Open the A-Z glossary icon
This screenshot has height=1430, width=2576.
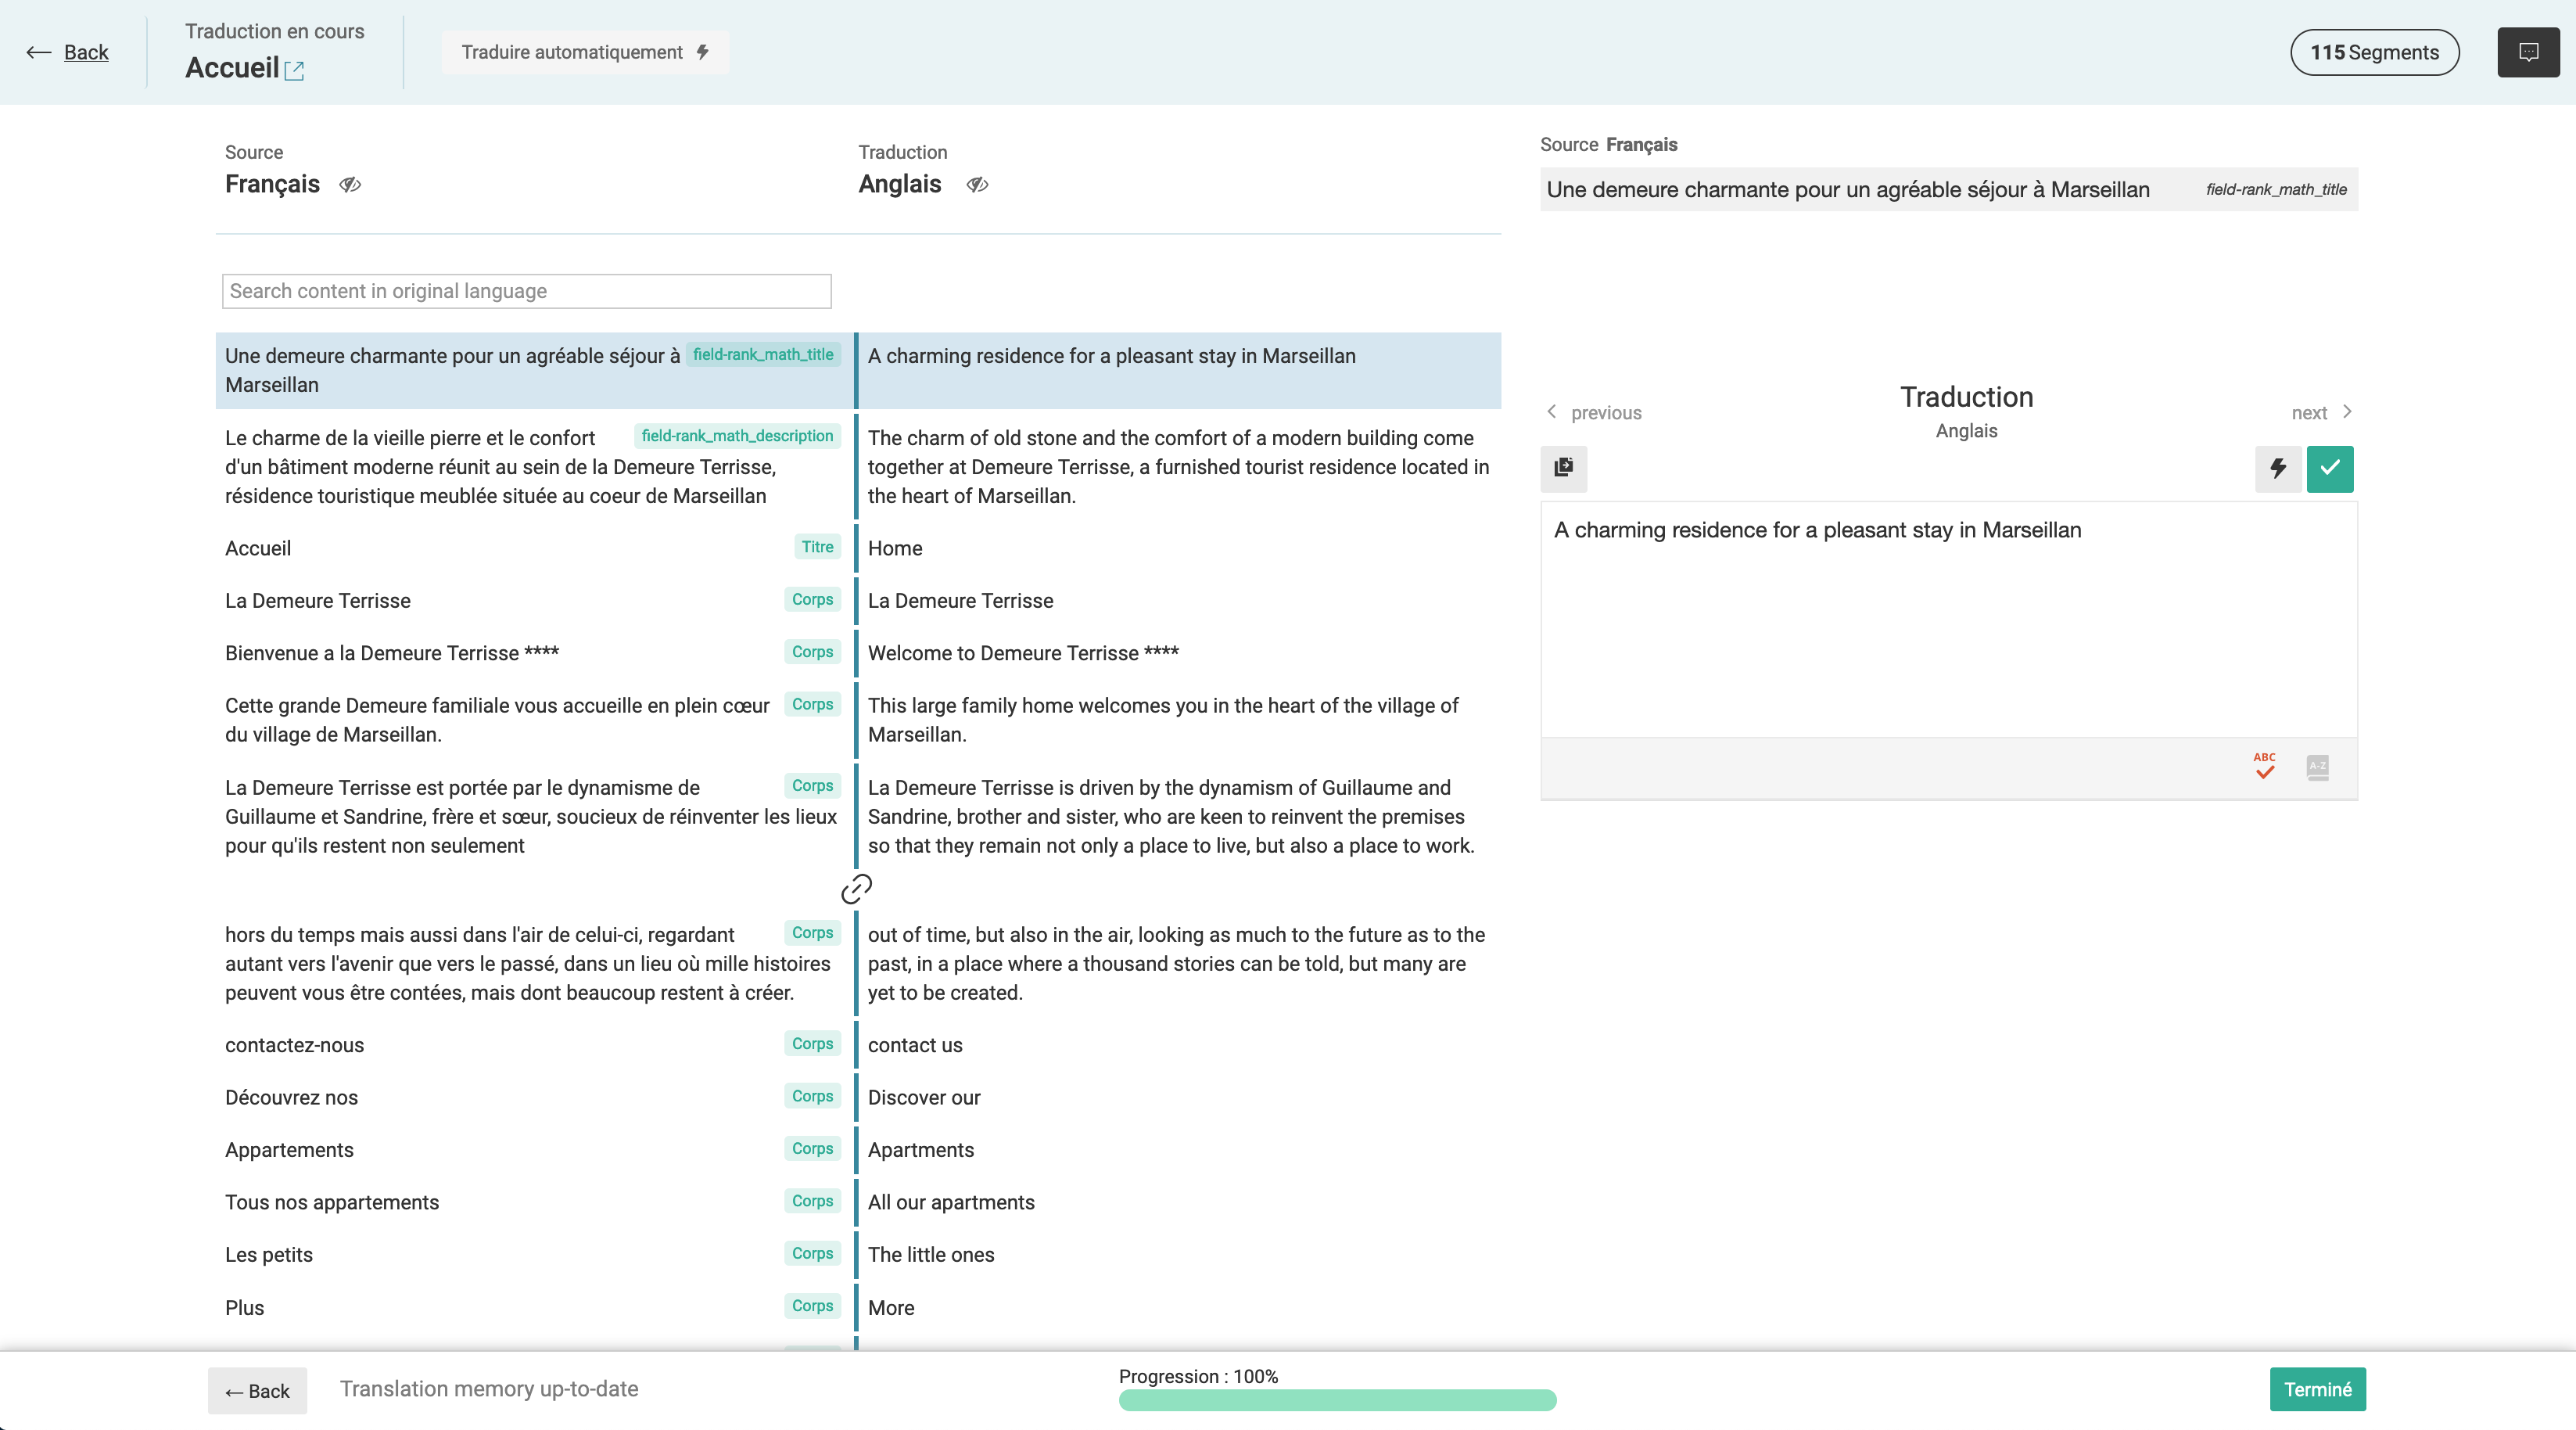pyautogui.click(x=2318, y=767)
